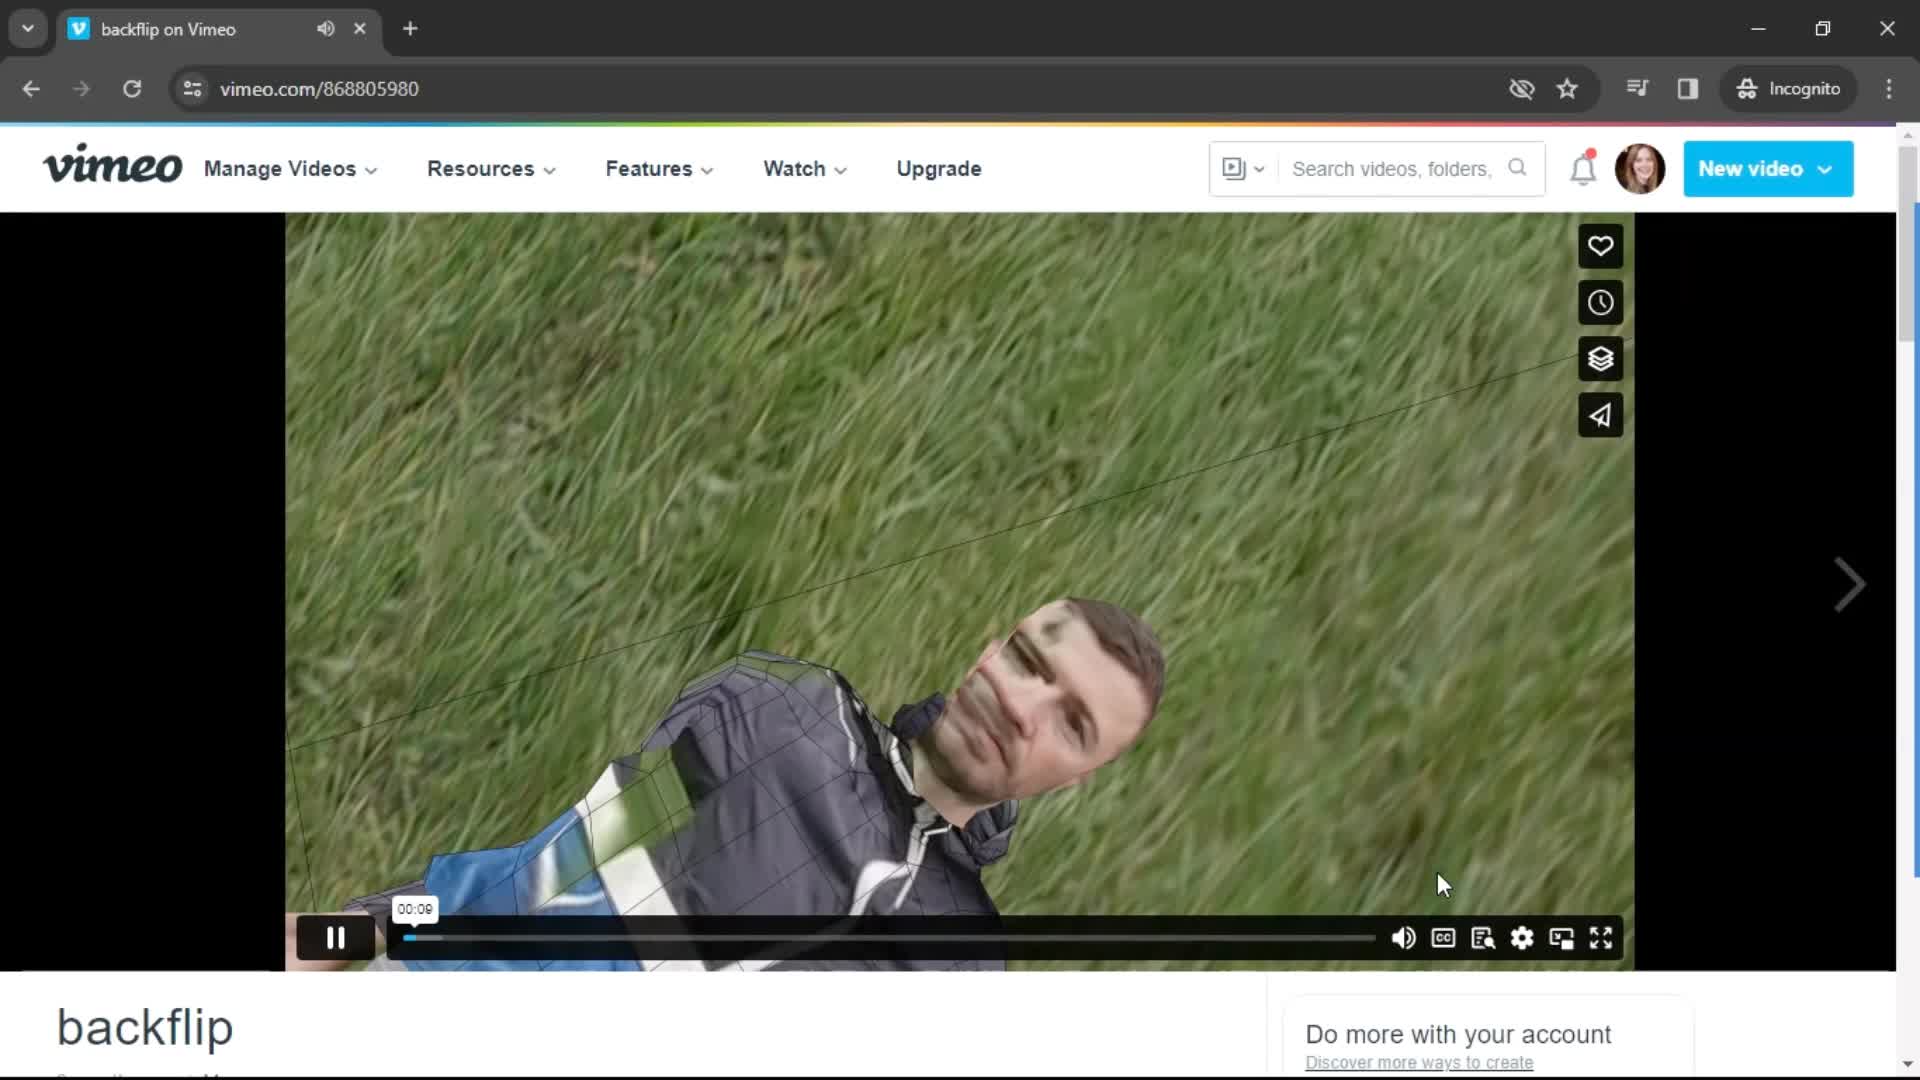This screenshot has width=1920, height=1080.
Task: Open Incognito profile indicator
Action: coord(1788,89)
